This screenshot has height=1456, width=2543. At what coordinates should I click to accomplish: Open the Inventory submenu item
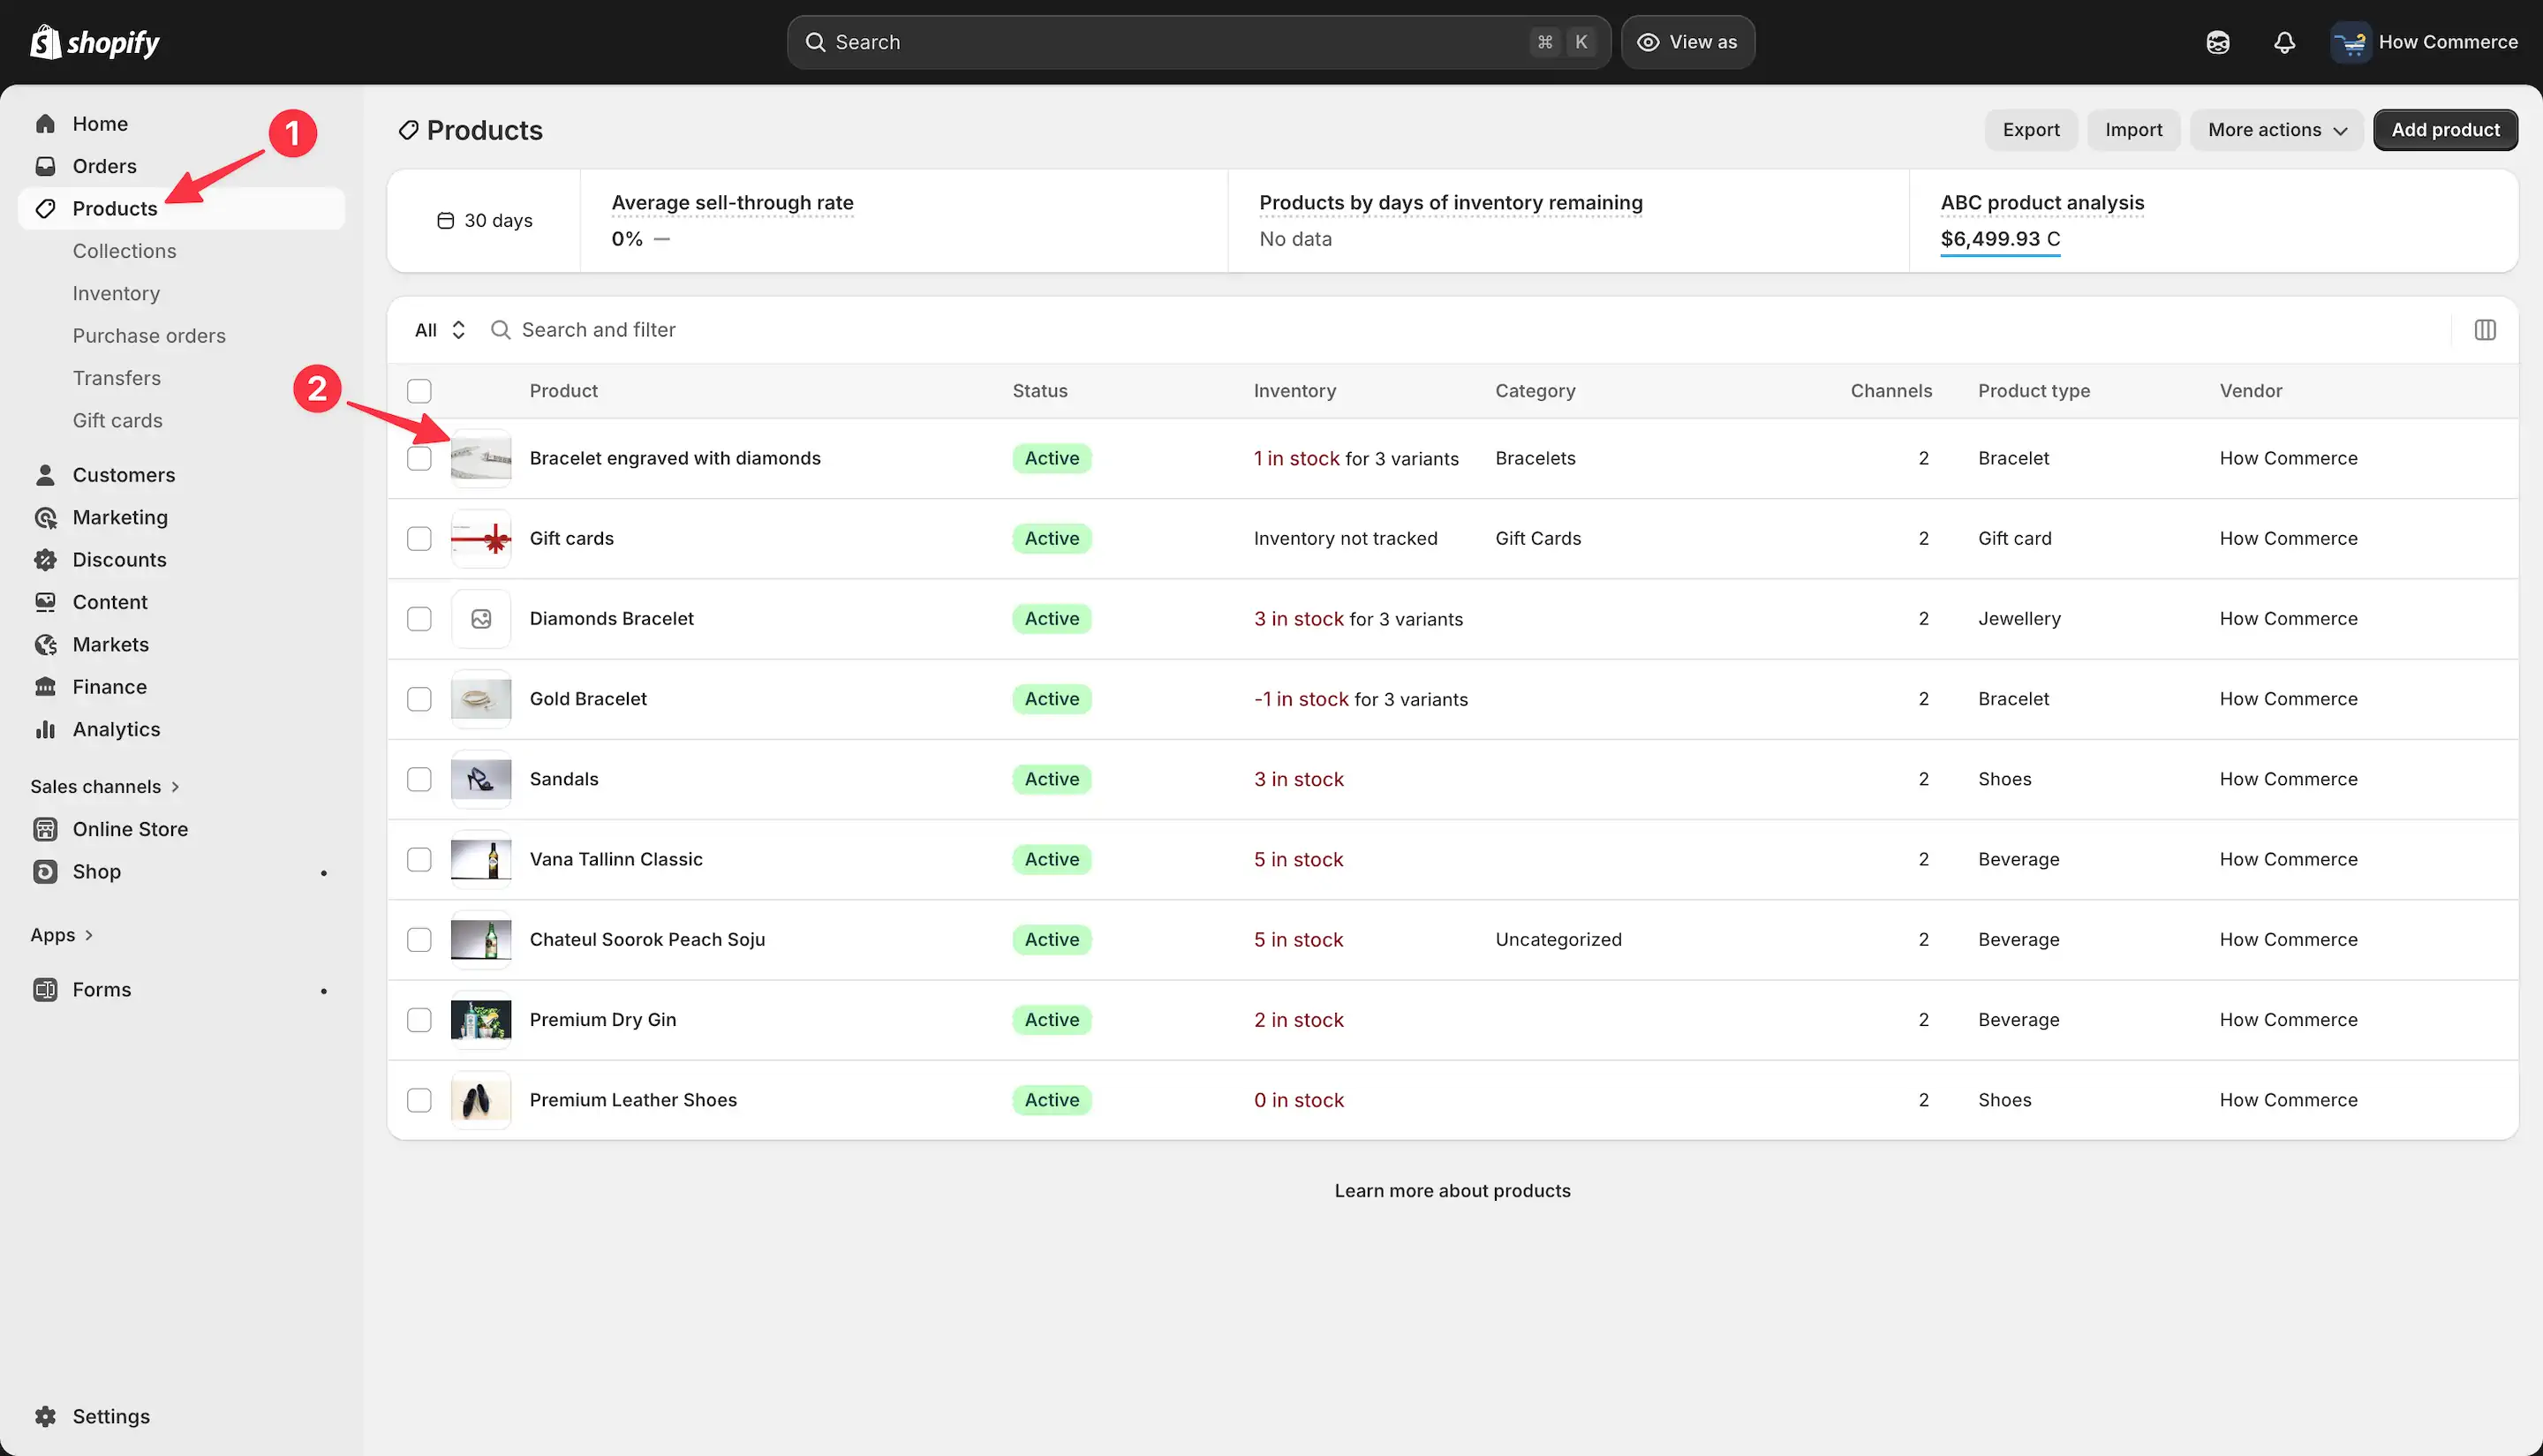(116, 293)
